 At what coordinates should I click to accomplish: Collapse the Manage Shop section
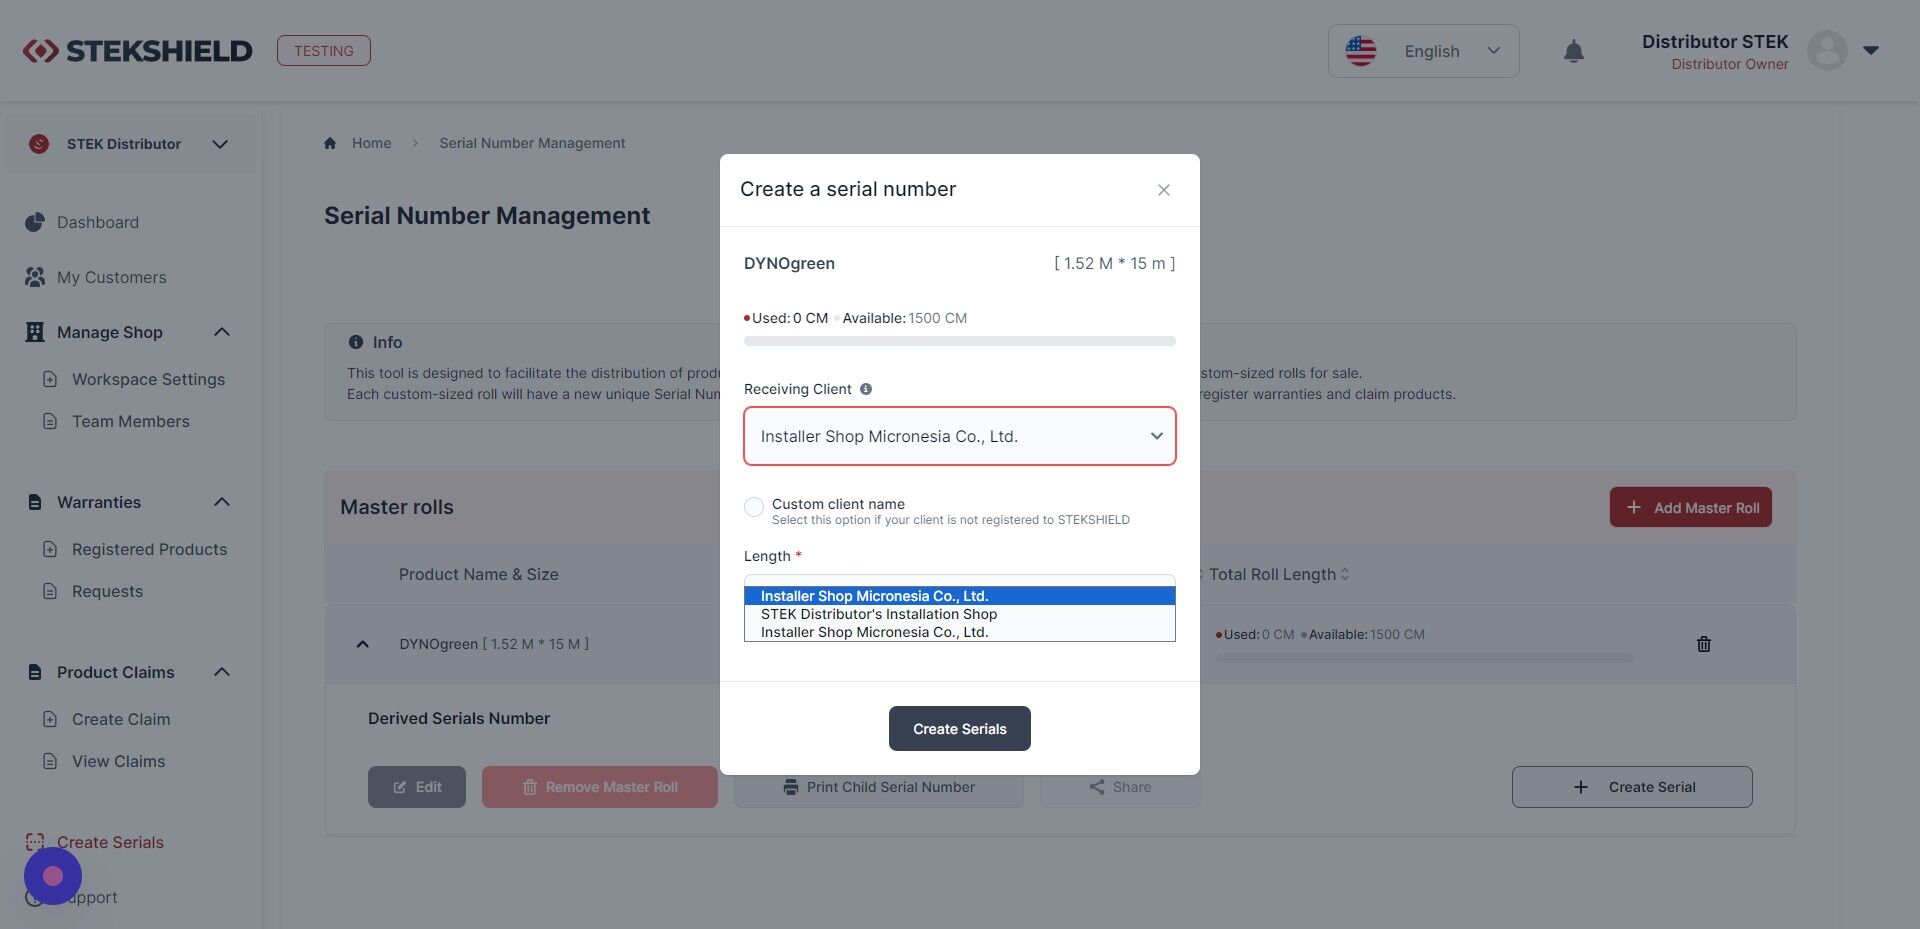tap(222, 332)
